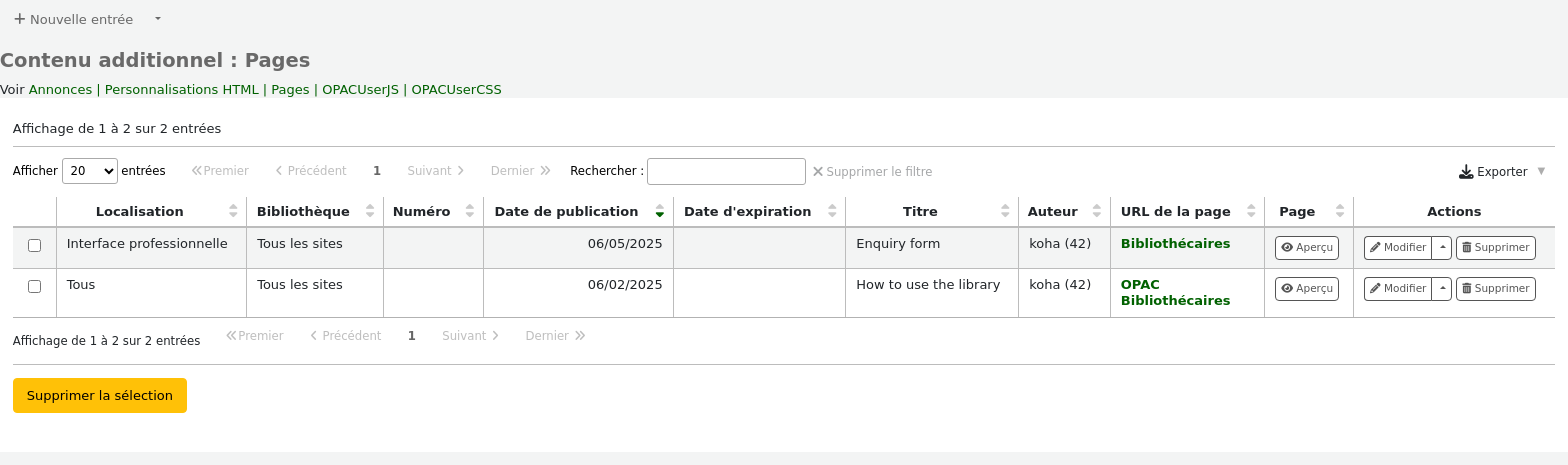Sort table by Date de publication column
This screenshot has height=465, width=1568.
pos(566,212)
